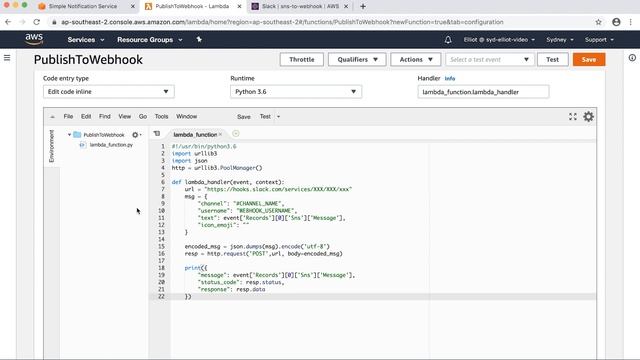Open the Code entry type dropdown
The height and width of the screenshot is (360, 640).
pyautogui.click(x=109, y=92)
